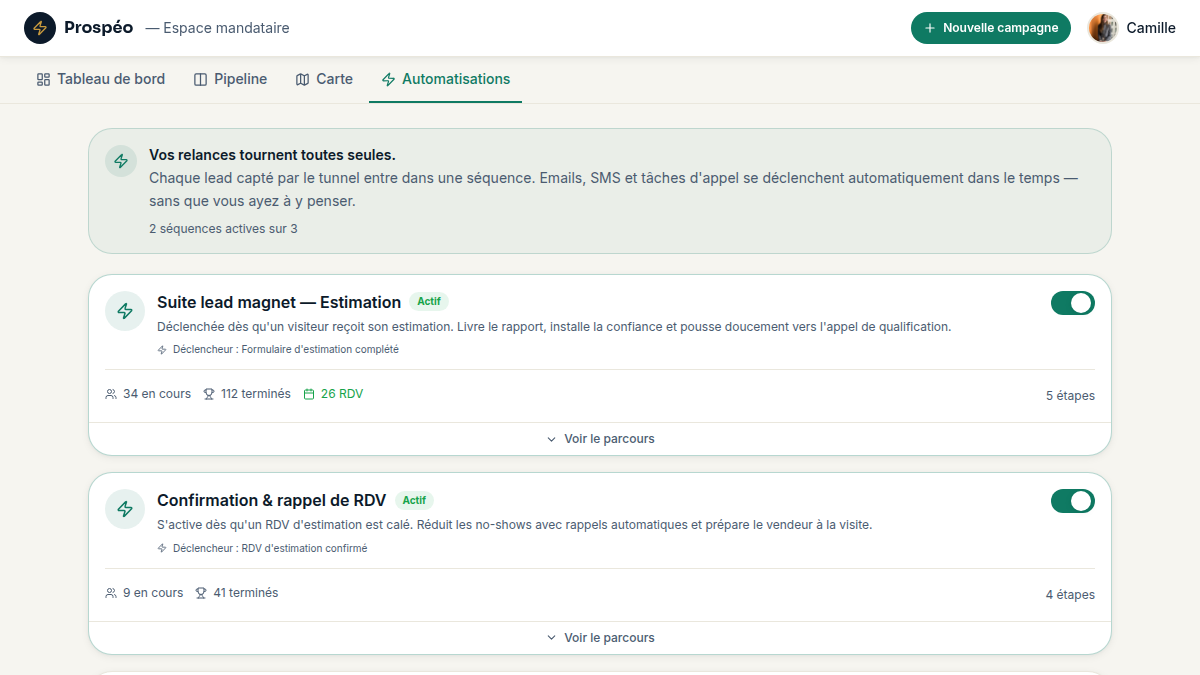Click the 5 étapes label
Viewport: 1200px width, 675px height.
1070,396
